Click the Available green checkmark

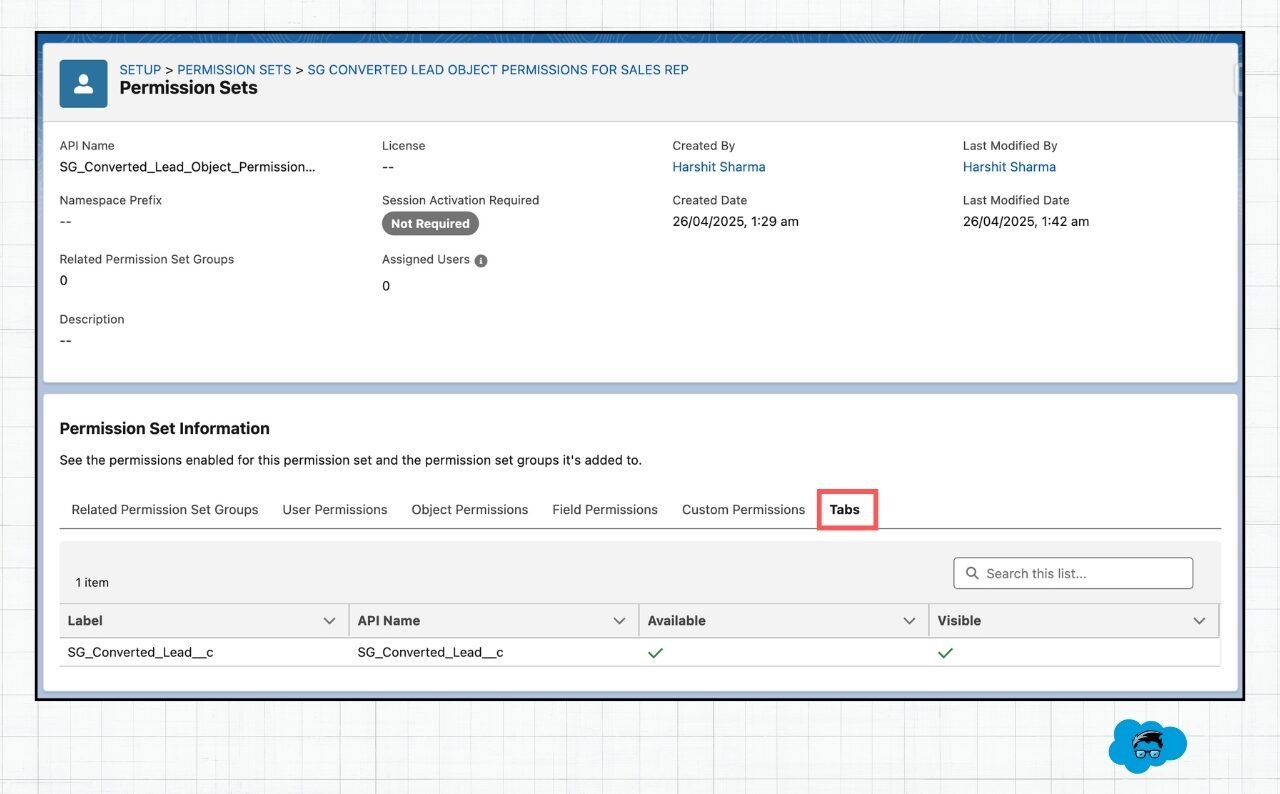click(x=655, y=653)
